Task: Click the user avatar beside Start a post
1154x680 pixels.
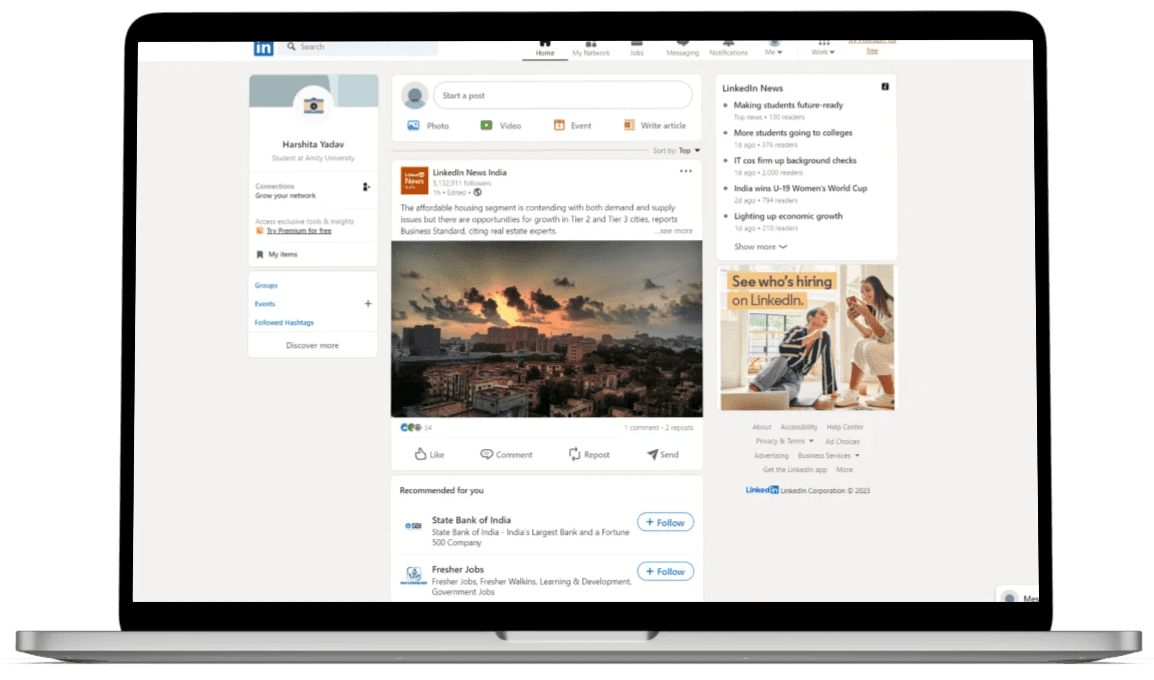Action: point(415,96)
